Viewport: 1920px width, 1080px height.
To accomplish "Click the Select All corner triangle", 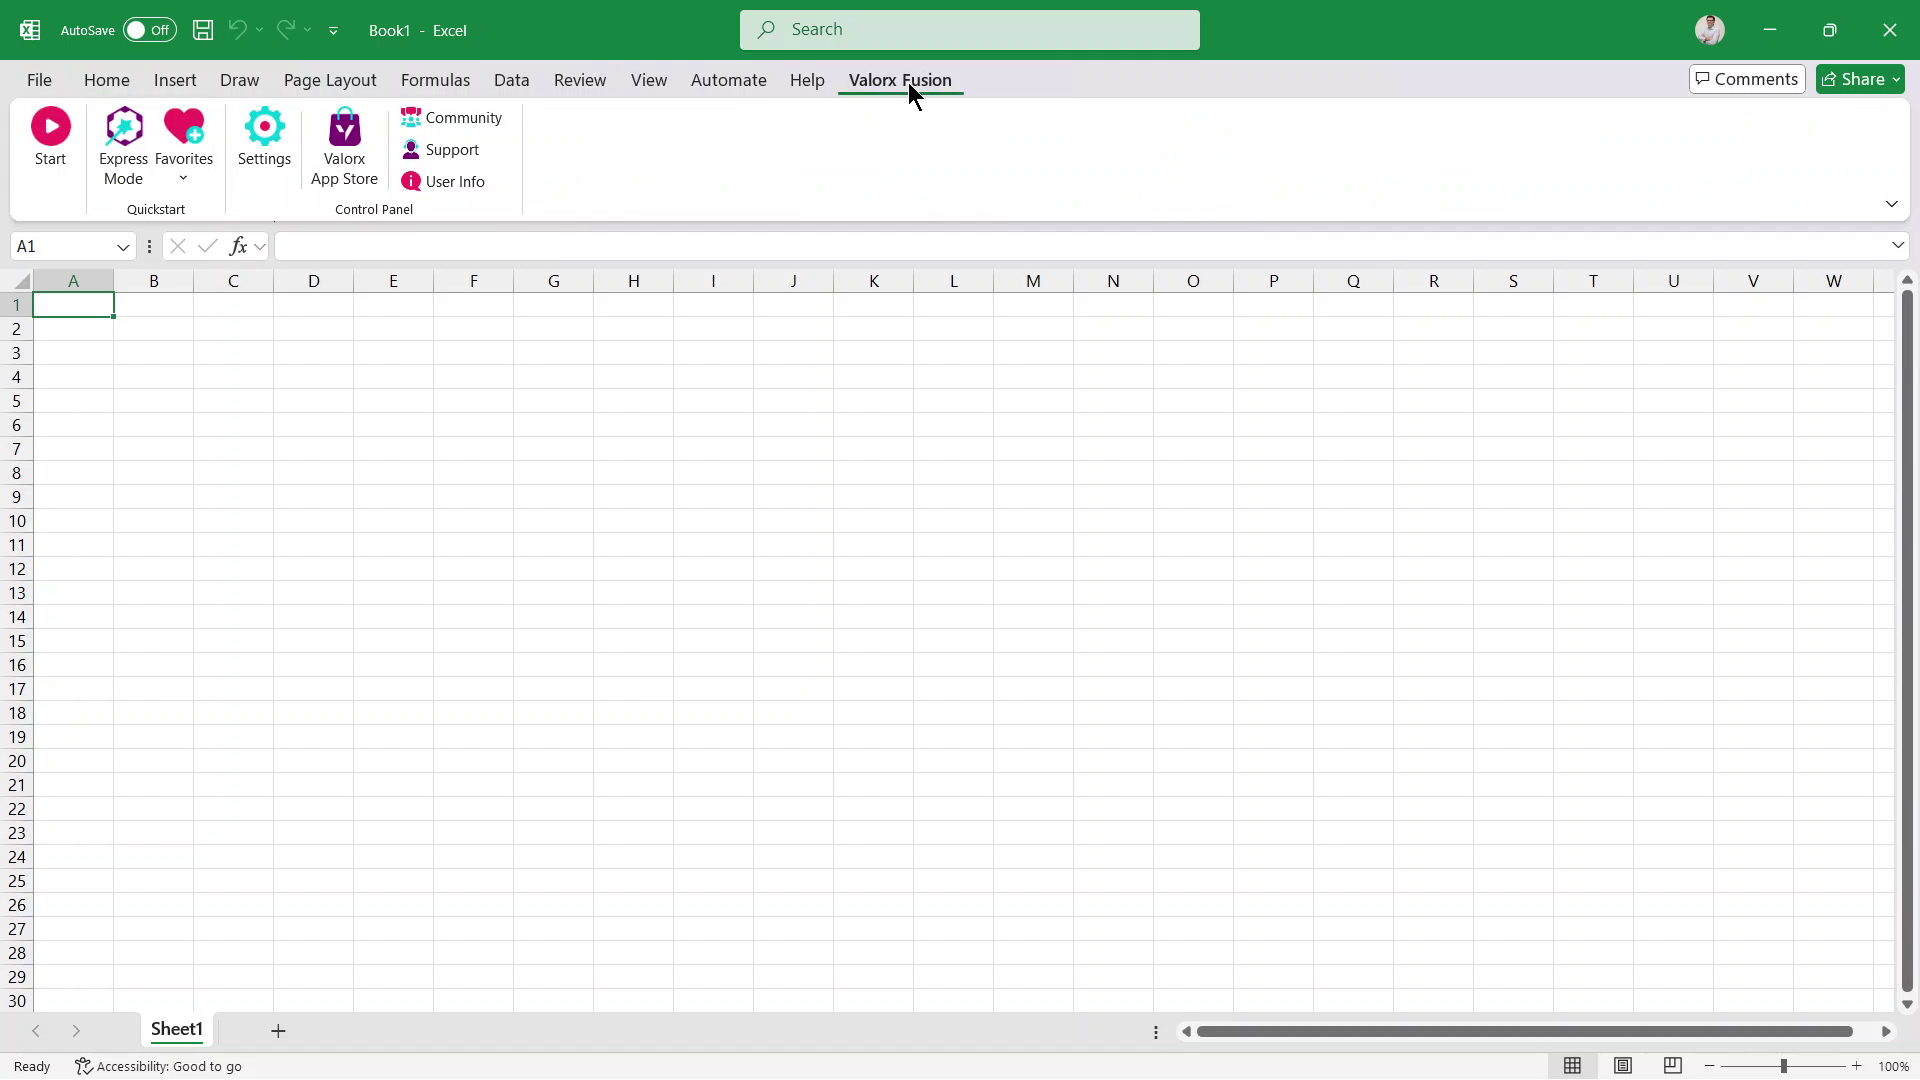I will [22, 282].
